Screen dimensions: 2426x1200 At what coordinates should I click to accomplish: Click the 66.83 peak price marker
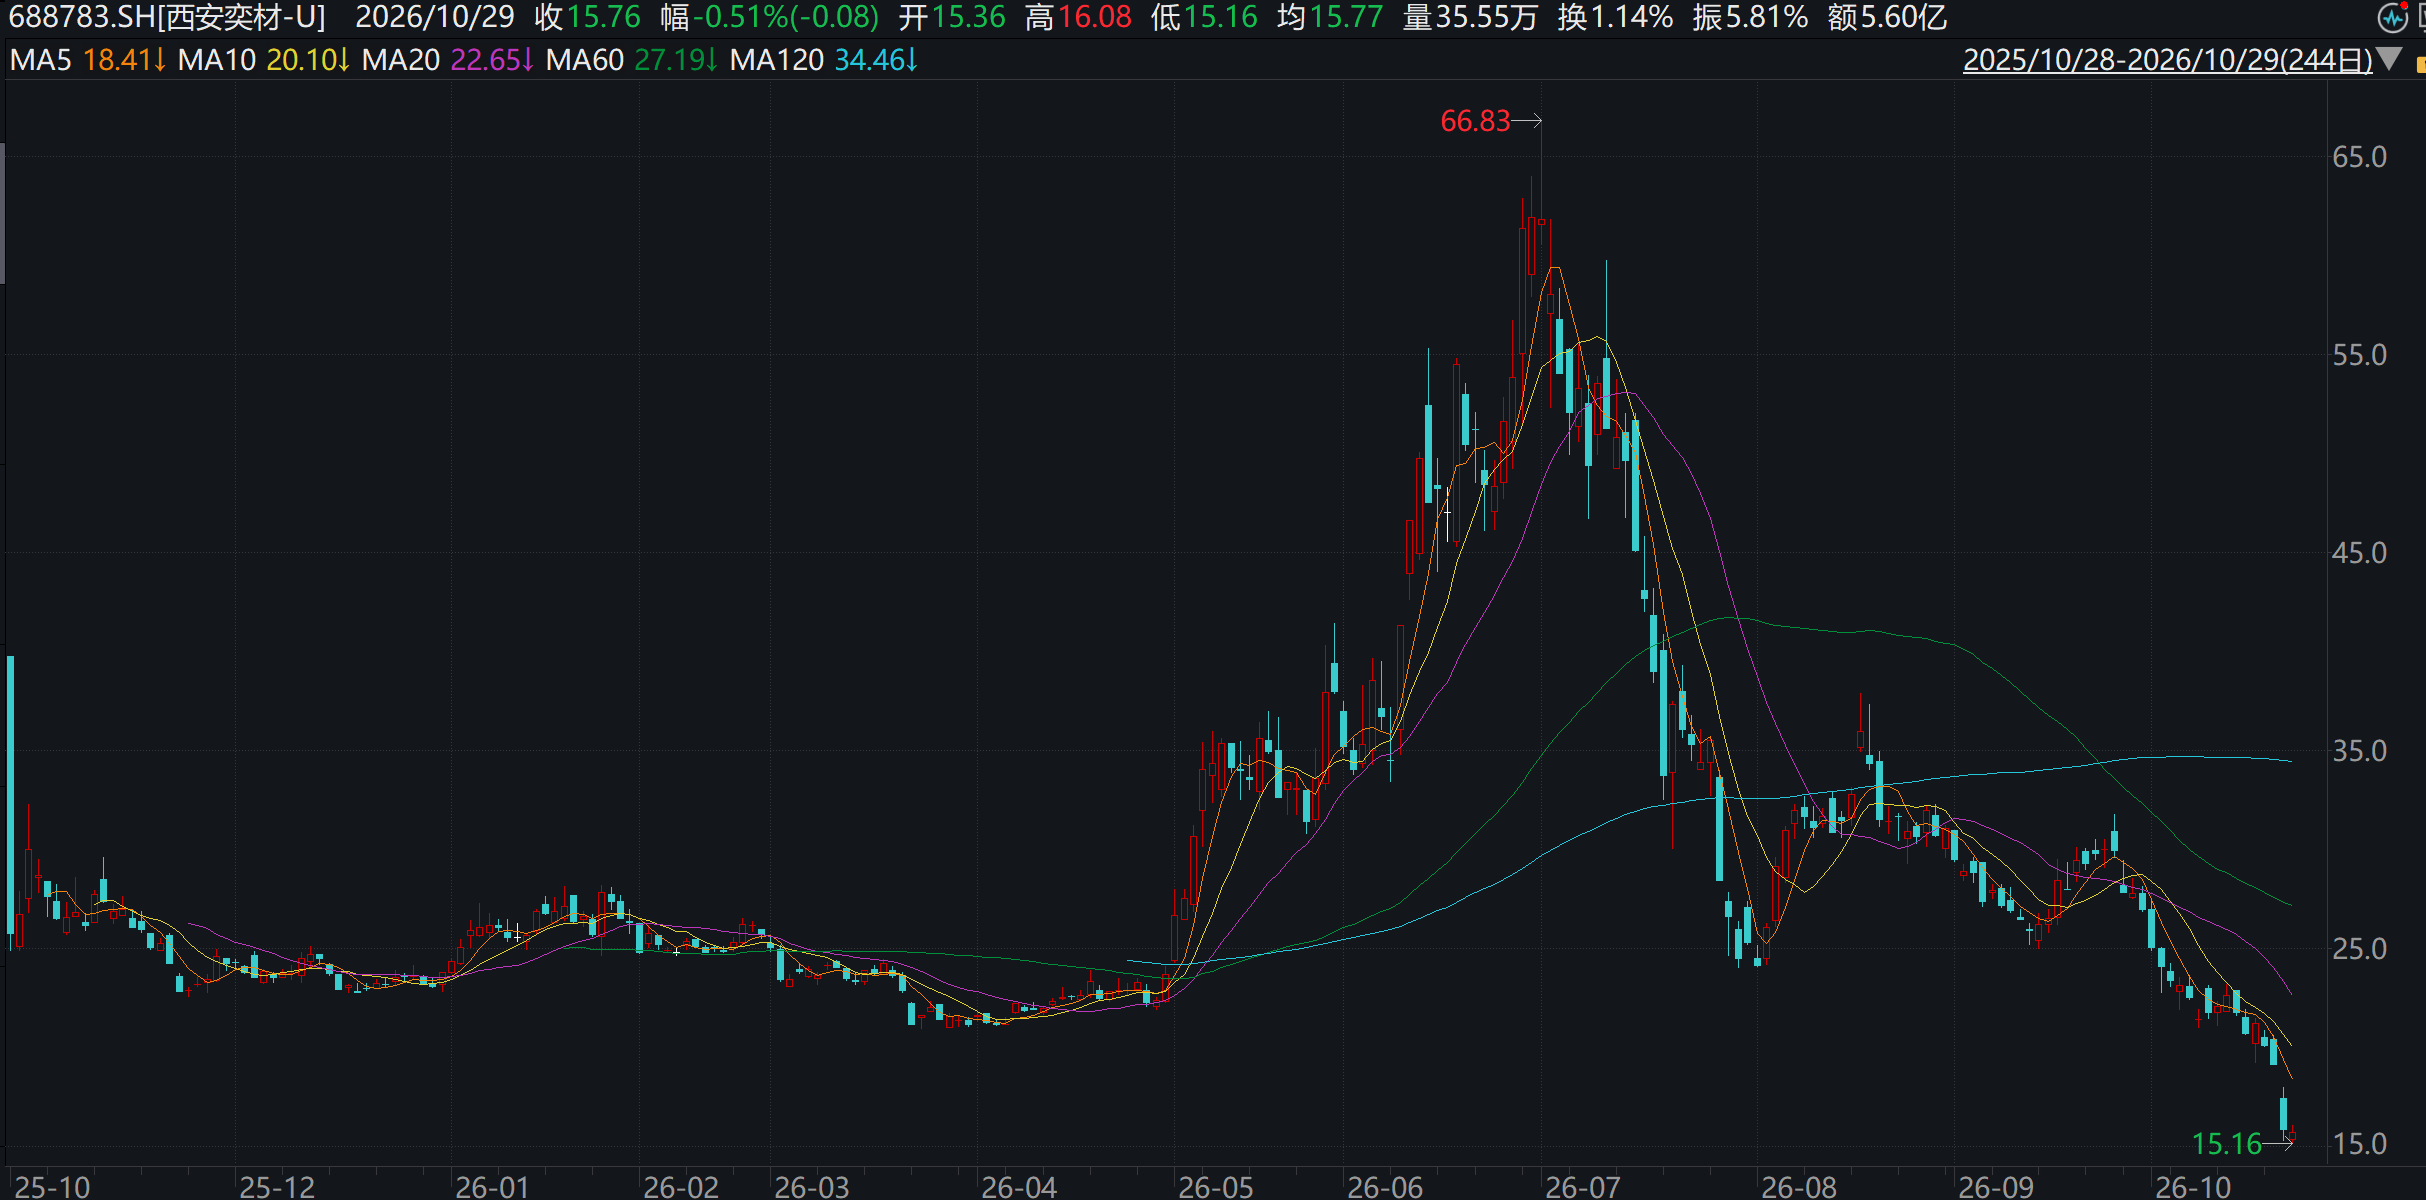click(x=1475, y=121)
